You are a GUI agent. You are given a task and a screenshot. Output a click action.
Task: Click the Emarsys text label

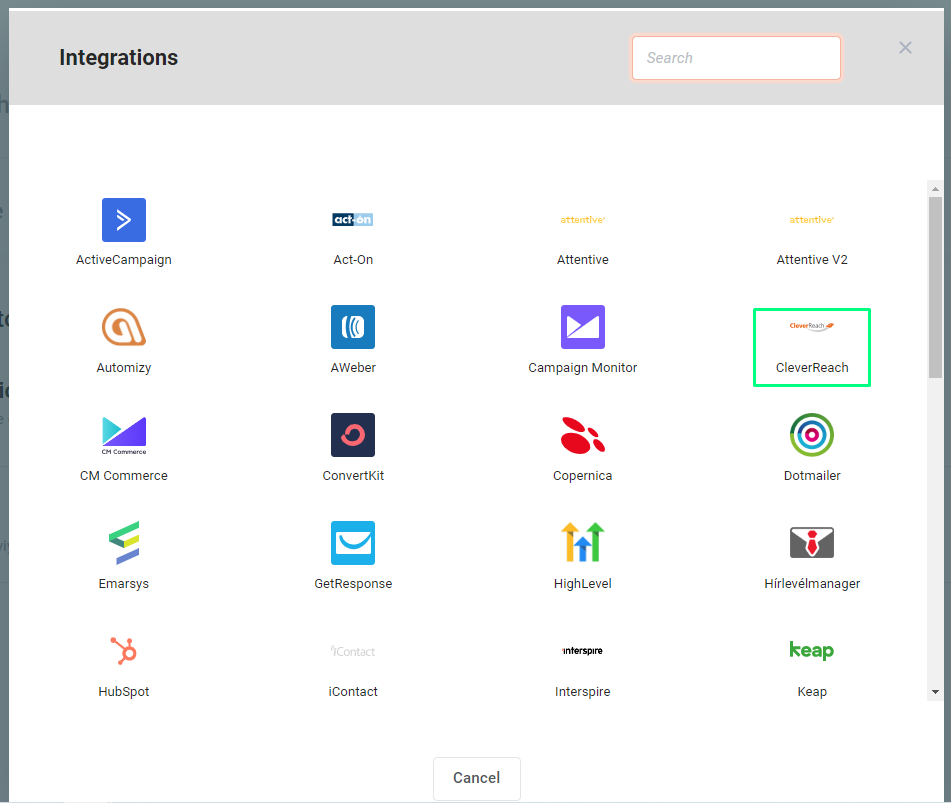124,583
